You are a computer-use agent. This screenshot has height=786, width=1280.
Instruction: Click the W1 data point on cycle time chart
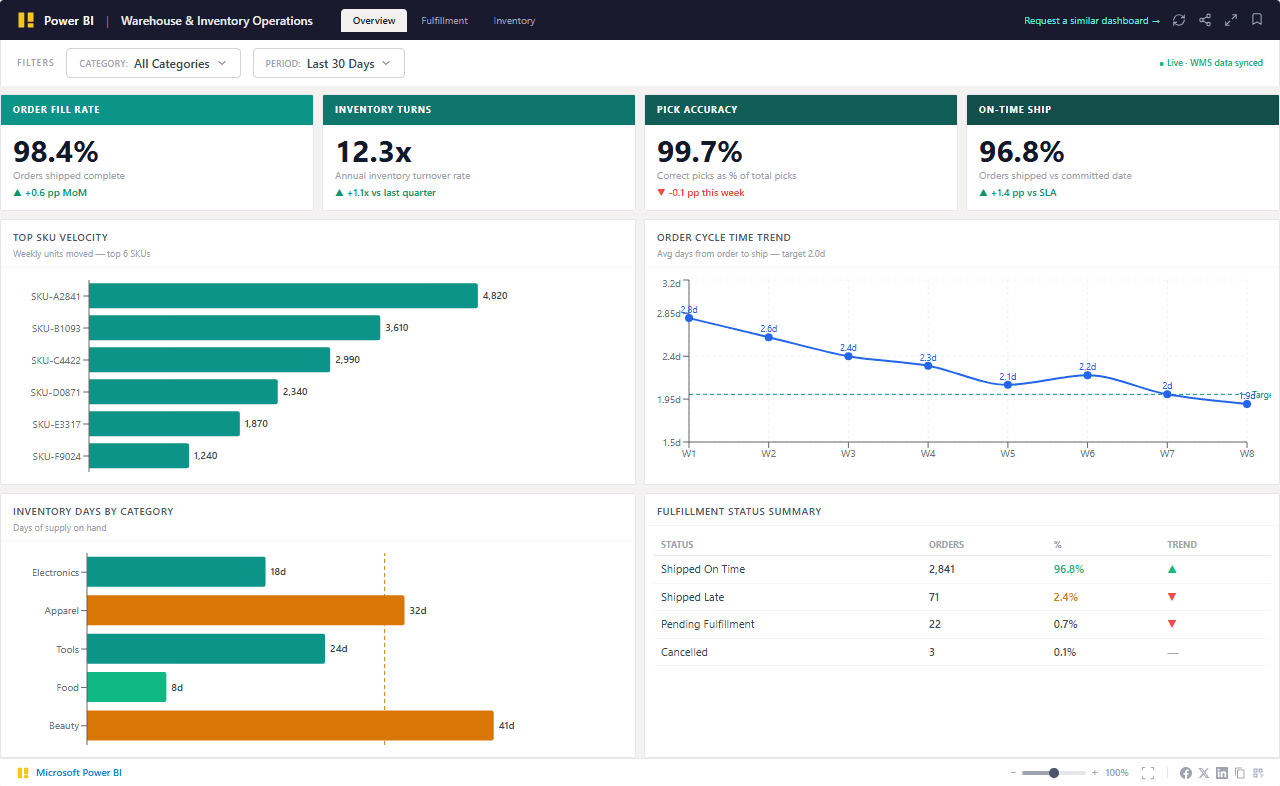689,318
